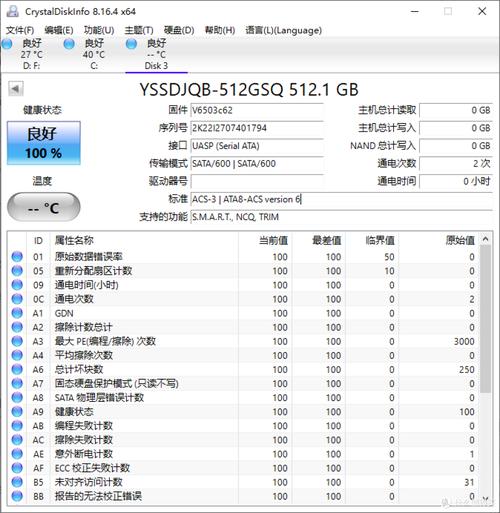
Task: Select the Disk 3 tab
Action: click(x=156, y=54)
